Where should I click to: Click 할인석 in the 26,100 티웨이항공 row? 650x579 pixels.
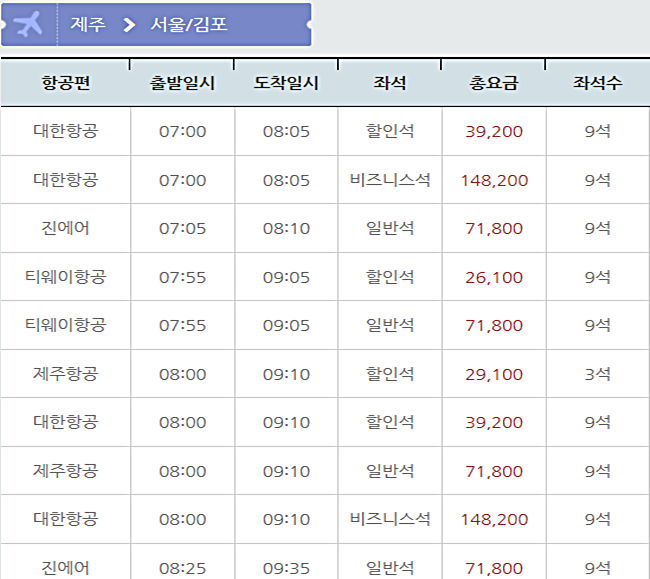[x=390, y=277]
